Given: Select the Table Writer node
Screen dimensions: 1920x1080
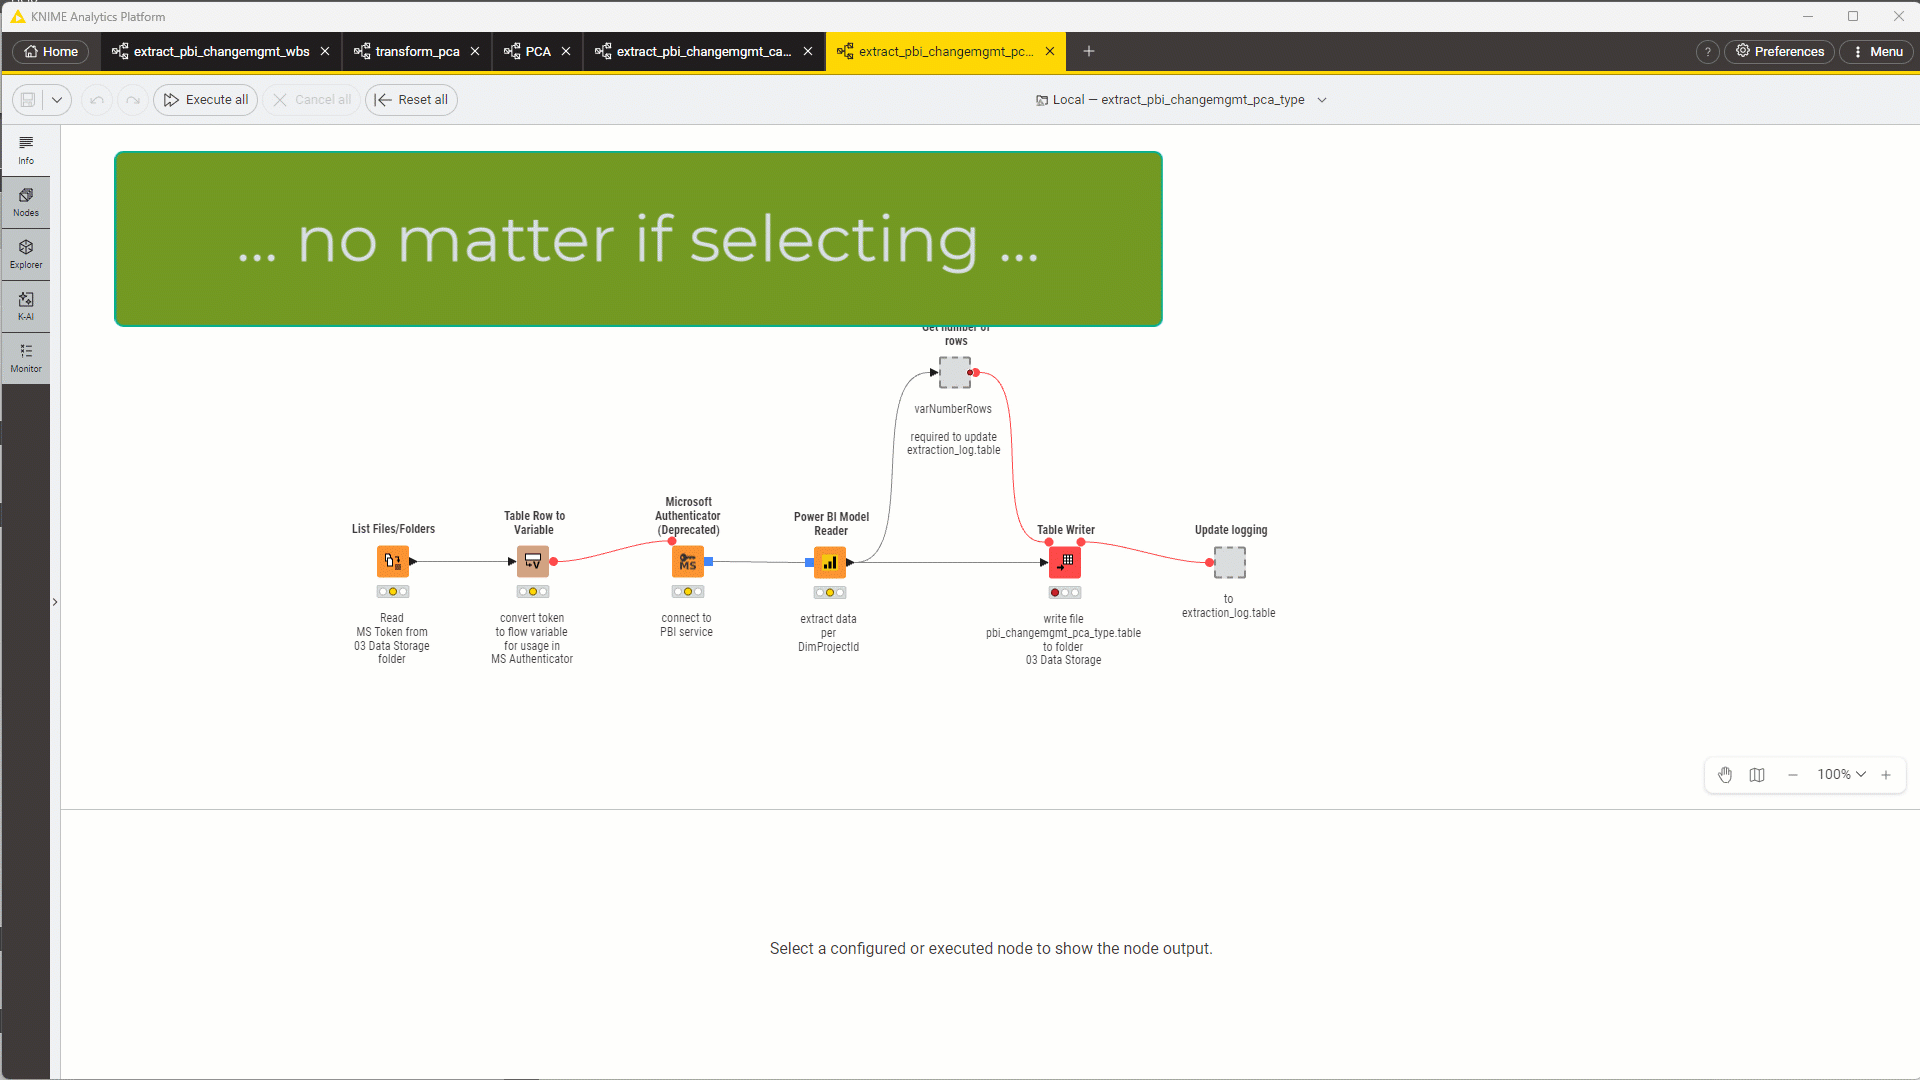Looking at the screenshot, I should click(1065, 562).
